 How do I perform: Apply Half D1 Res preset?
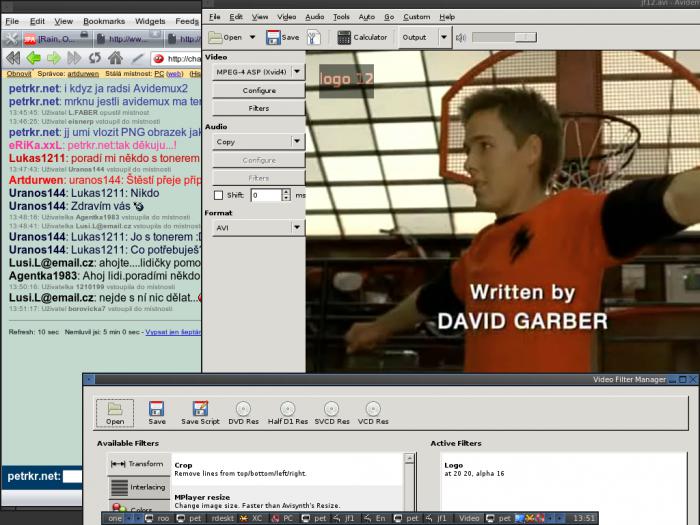(x=288, y=413)
